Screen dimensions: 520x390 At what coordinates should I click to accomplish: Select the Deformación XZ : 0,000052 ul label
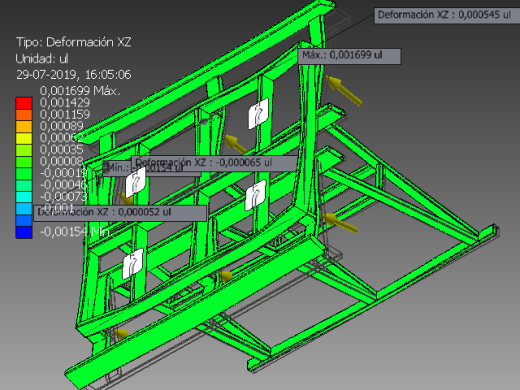click(120, 213)
